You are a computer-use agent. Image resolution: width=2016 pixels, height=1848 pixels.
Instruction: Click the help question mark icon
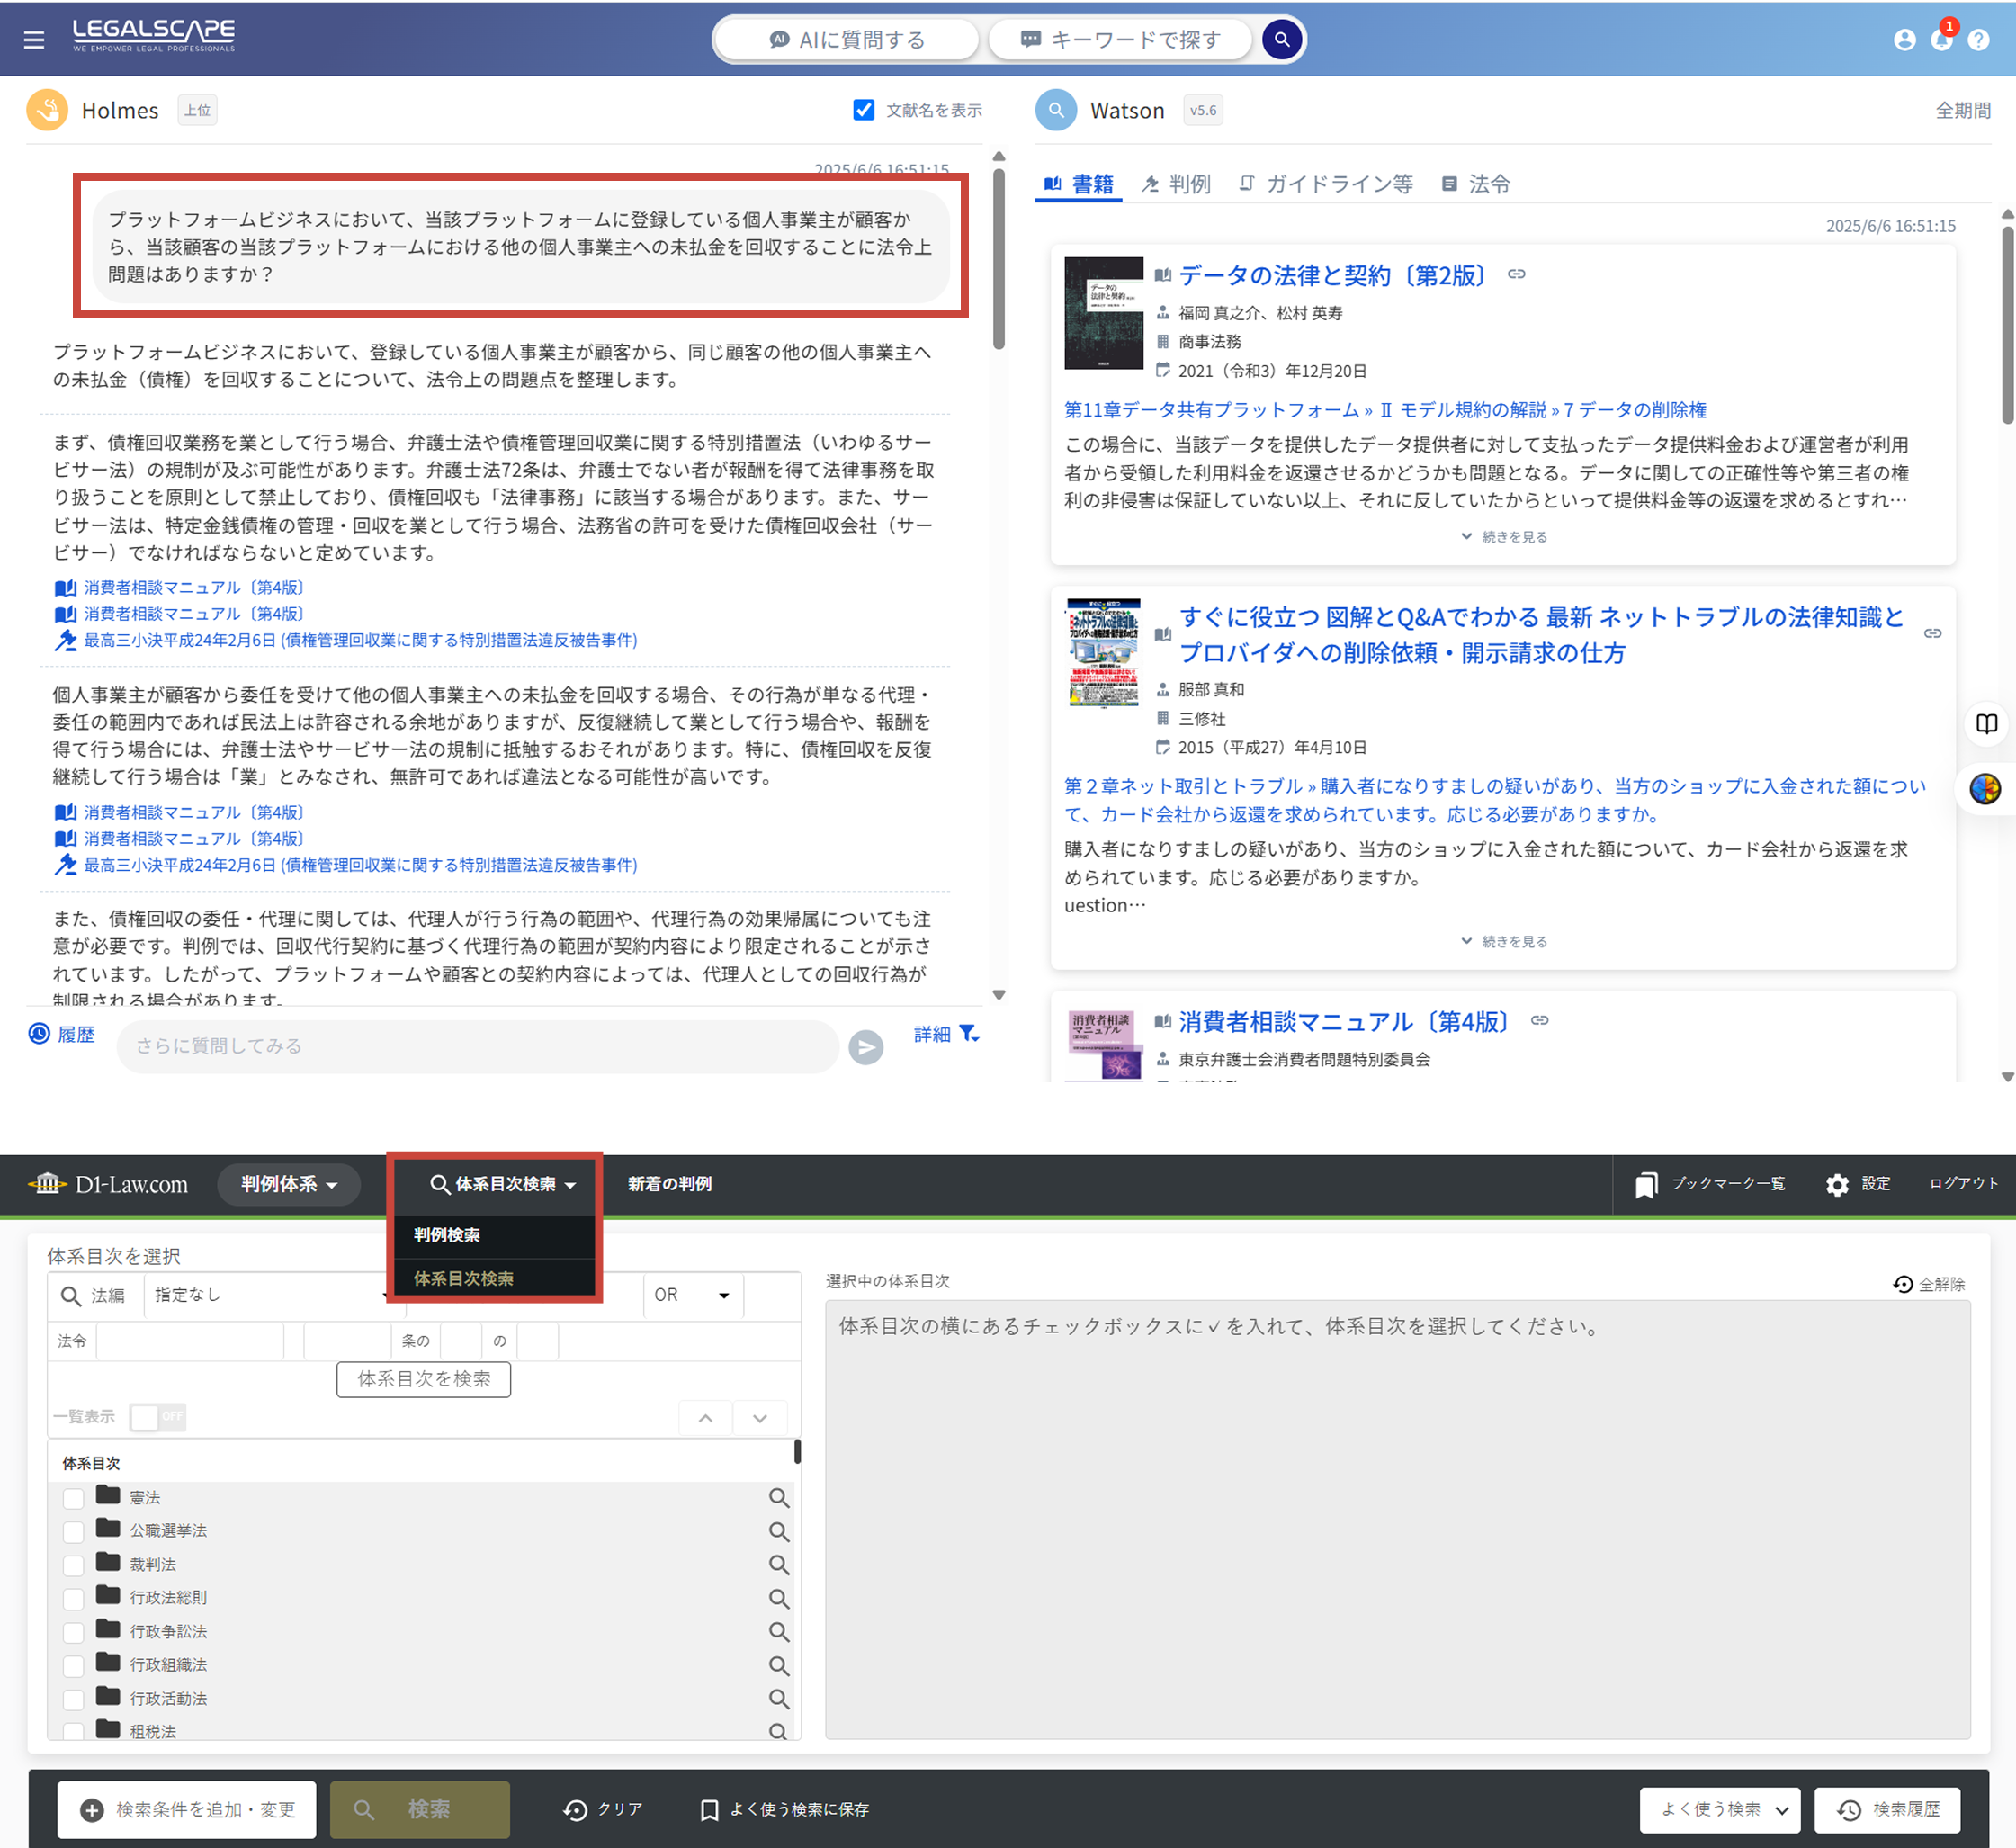click(1978, 40)
